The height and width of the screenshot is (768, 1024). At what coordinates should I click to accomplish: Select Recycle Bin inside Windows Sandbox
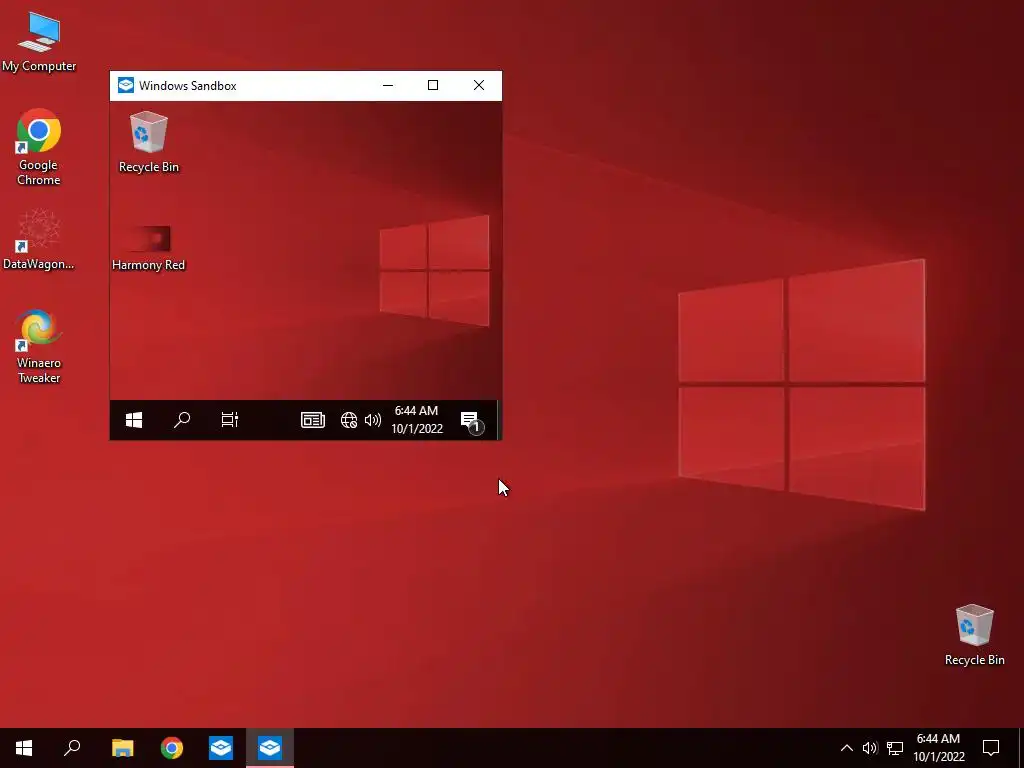tap(149, 142)
